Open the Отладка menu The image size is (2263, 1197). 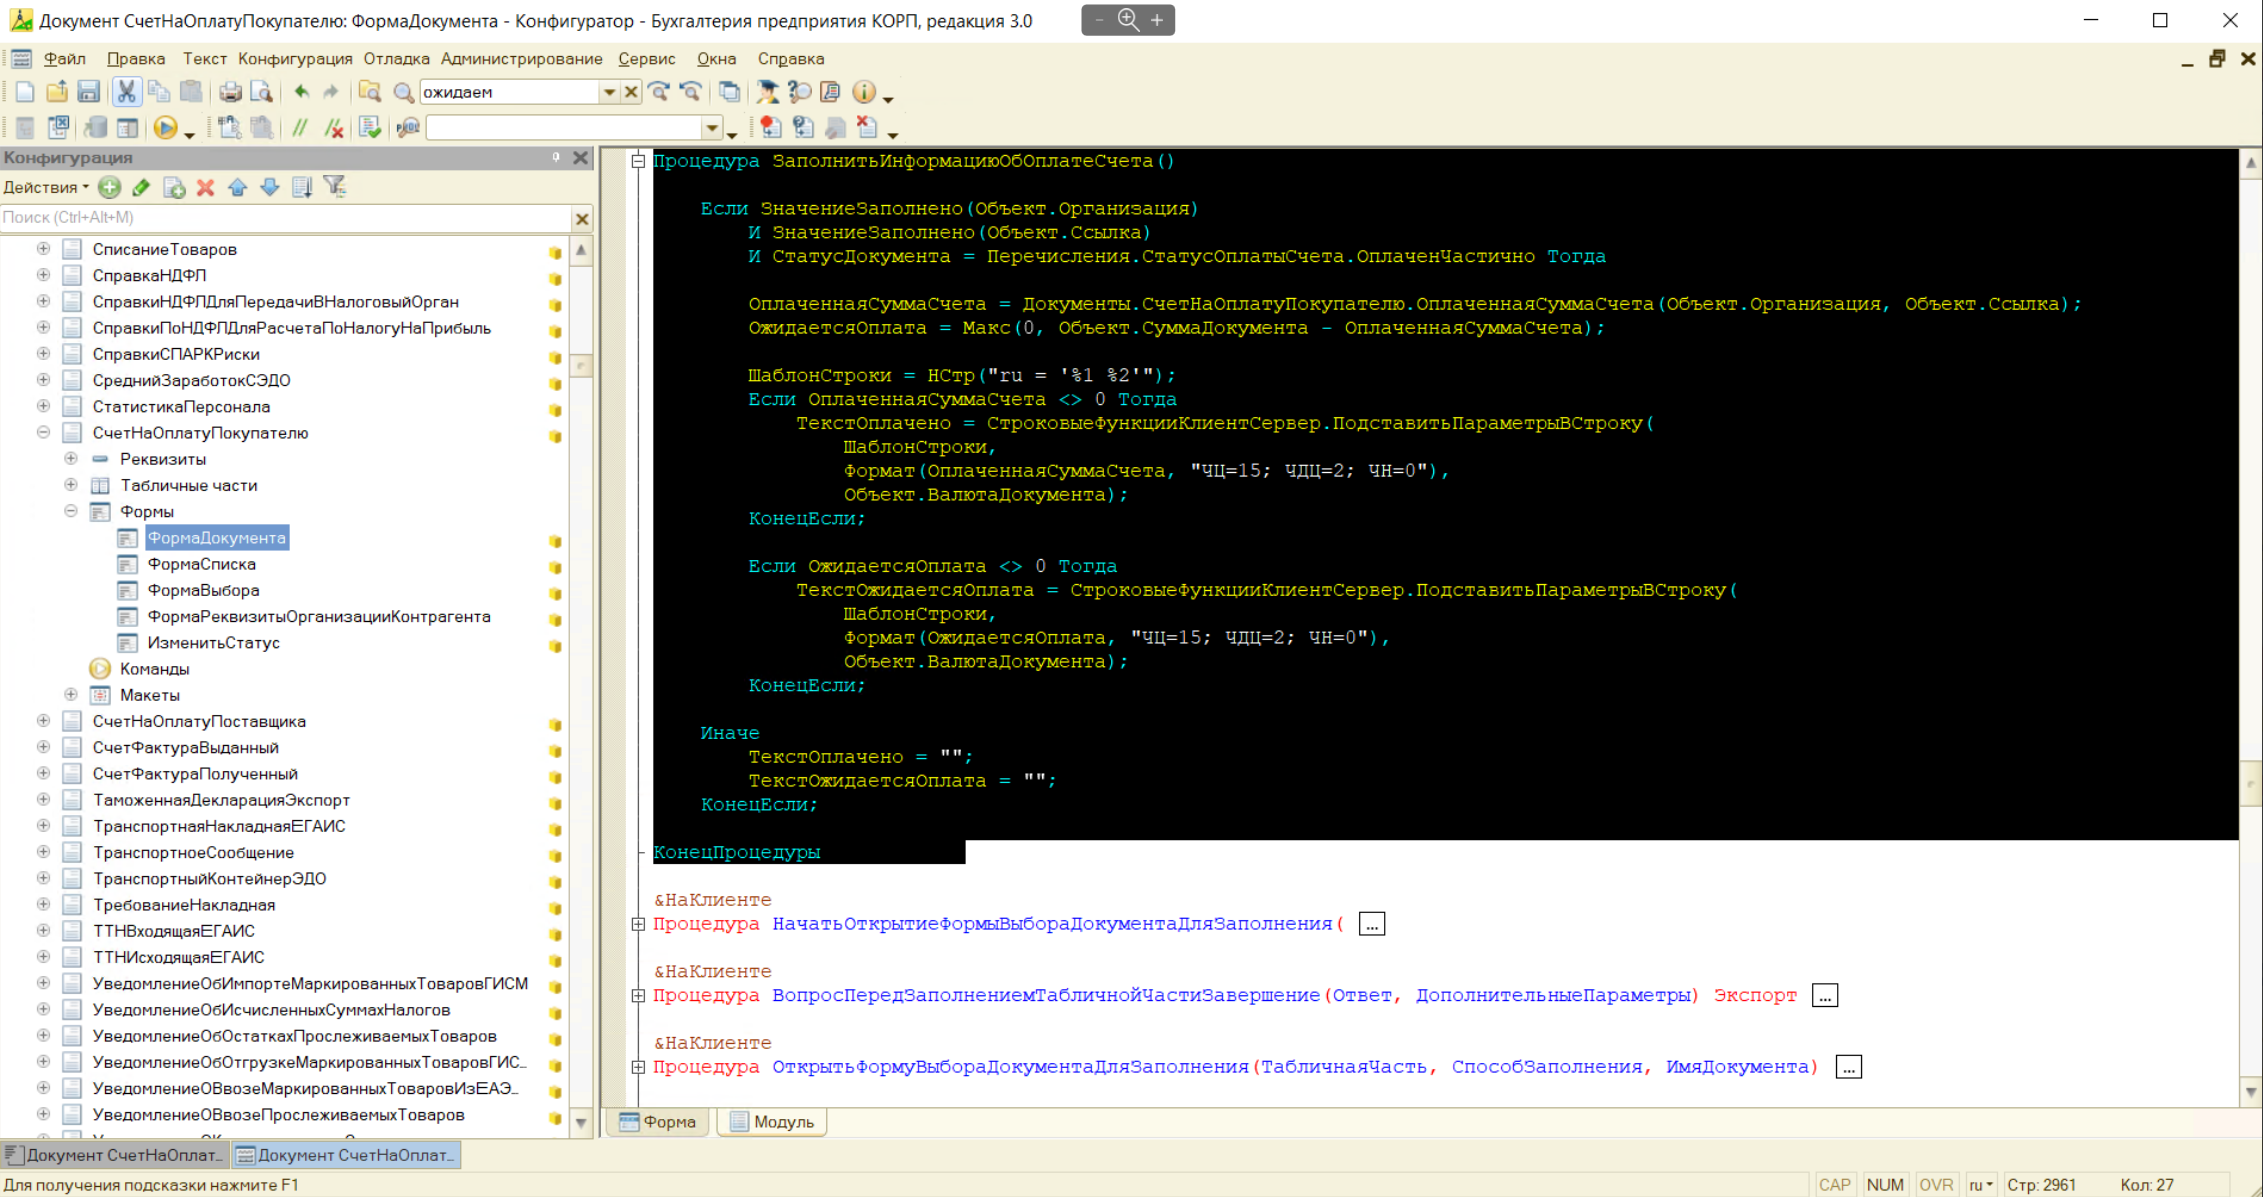click(396, 59)
